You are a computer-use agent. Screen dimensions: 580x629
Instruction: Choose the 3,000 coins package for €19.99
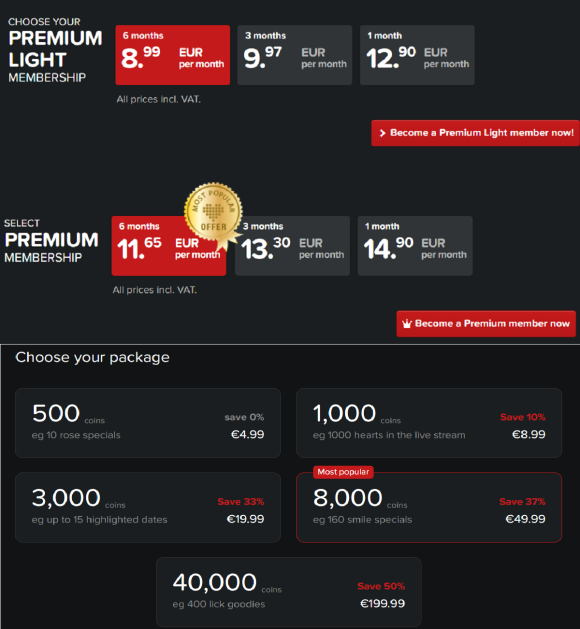click(148, 507)
